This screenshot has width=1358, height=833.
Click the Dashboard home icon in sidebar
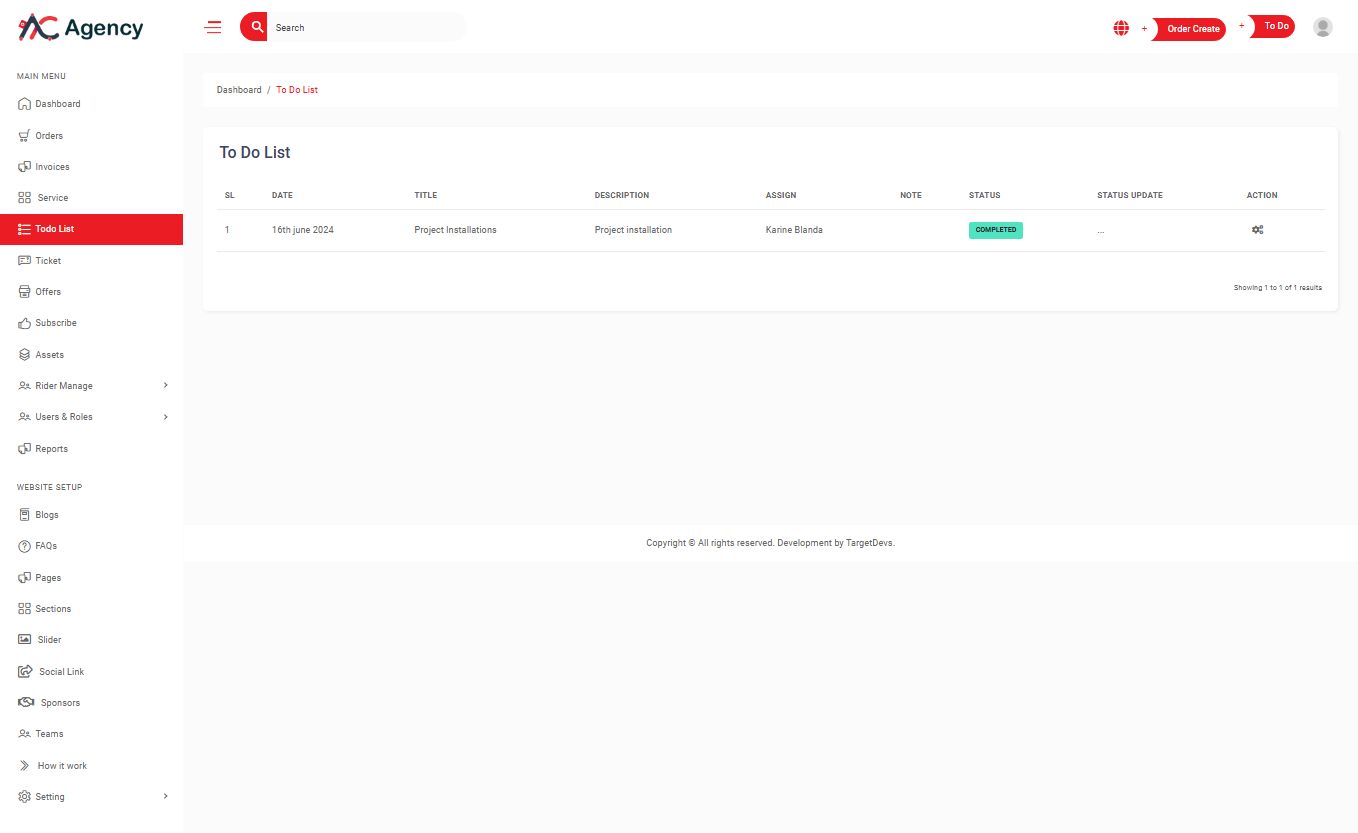click(25, 104)
